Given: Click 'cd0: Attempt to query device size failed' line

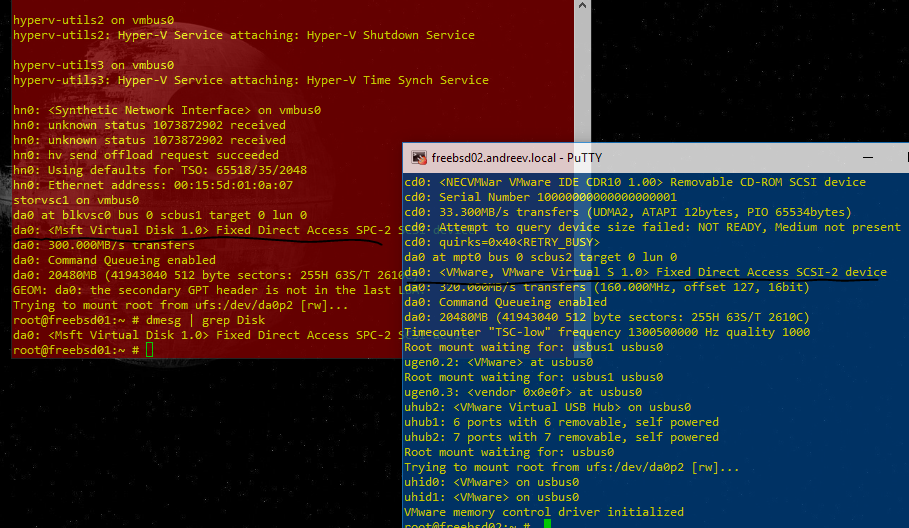Looking at the screenshot, I should [652, 227].
